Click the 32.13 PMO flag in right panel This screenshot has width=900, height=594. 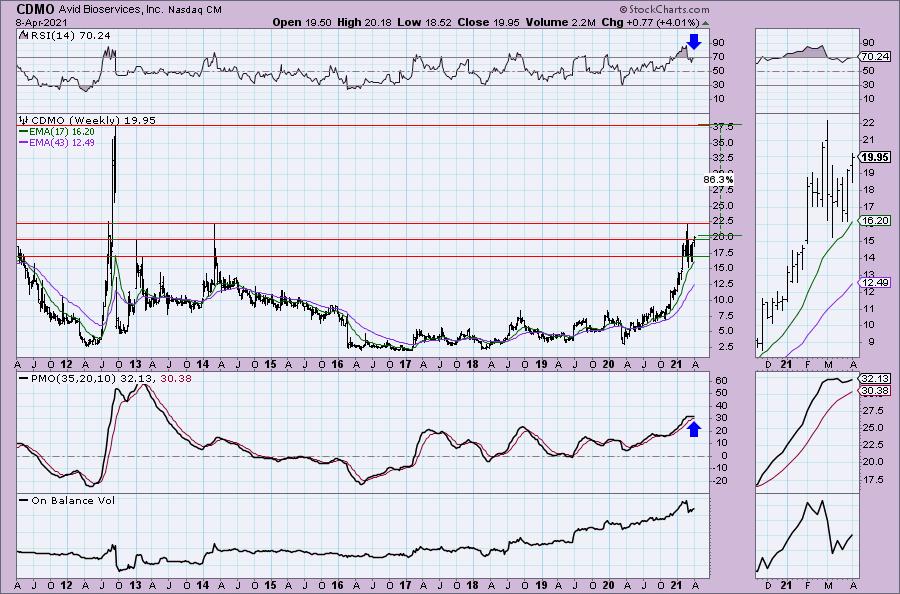coord(876,379)
